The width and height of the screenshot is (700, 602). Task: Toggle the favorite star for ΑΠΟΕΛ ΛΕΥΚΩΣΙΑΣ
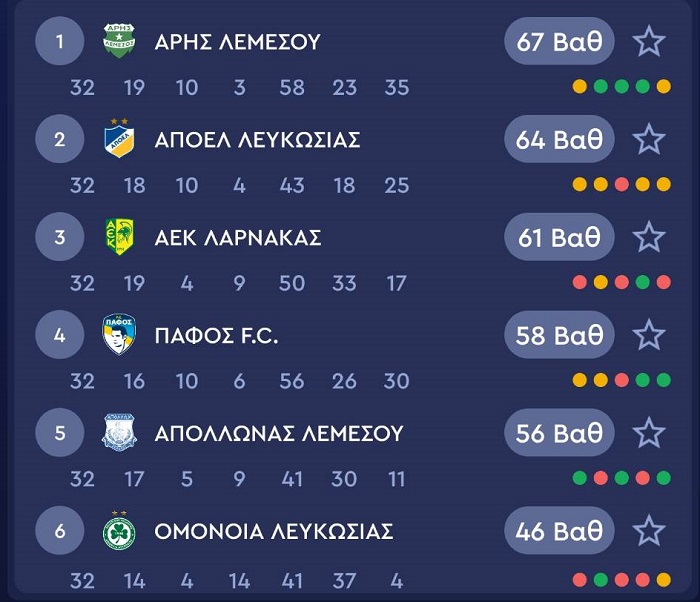650,140
